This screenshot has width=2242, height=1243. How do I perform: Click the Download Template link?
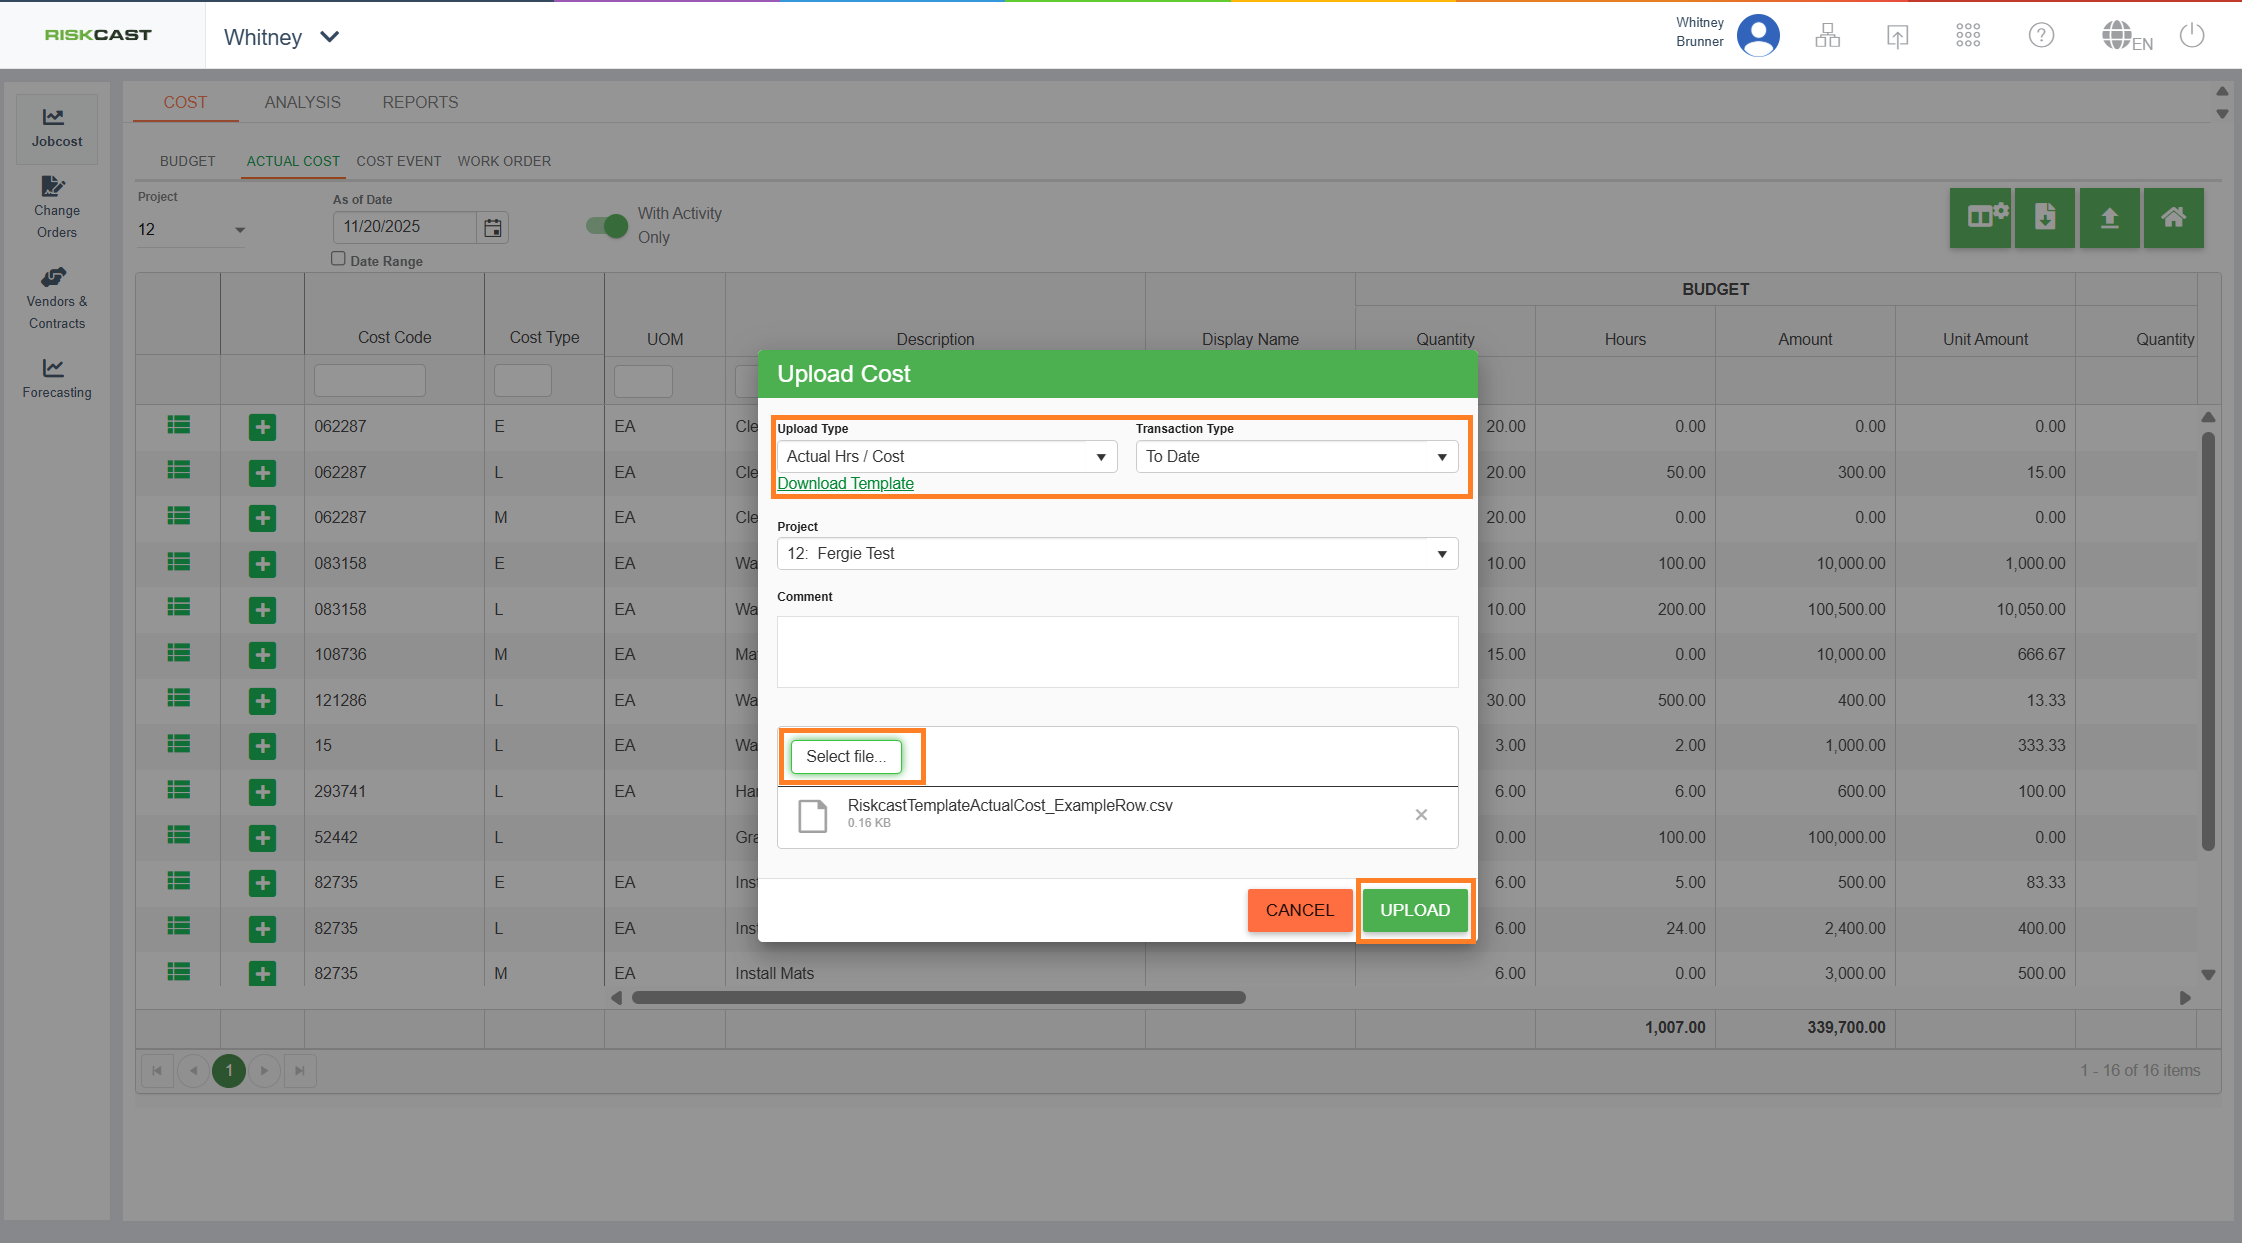pyautogui.click(x=845, y=484)
